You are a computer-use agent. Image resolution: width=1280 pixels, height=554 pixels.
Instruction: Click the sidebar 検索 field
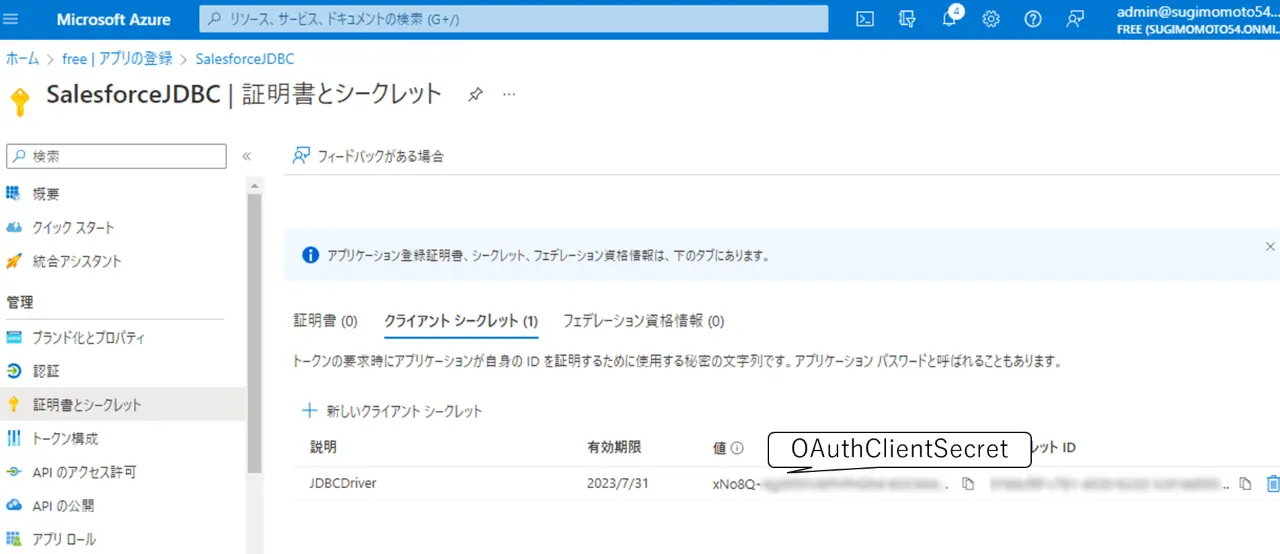116,156
